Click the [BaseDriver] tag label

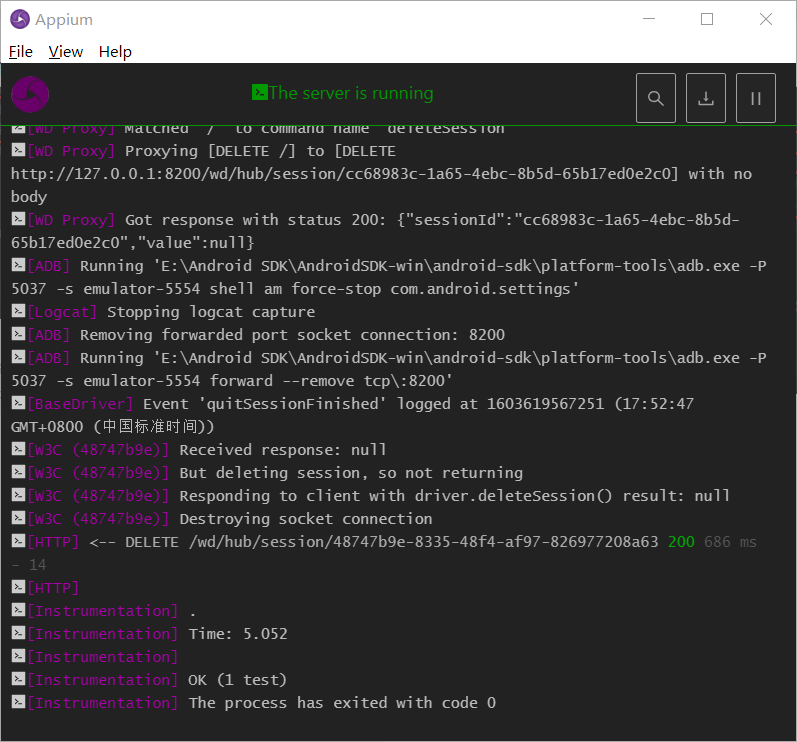(80, 404)
